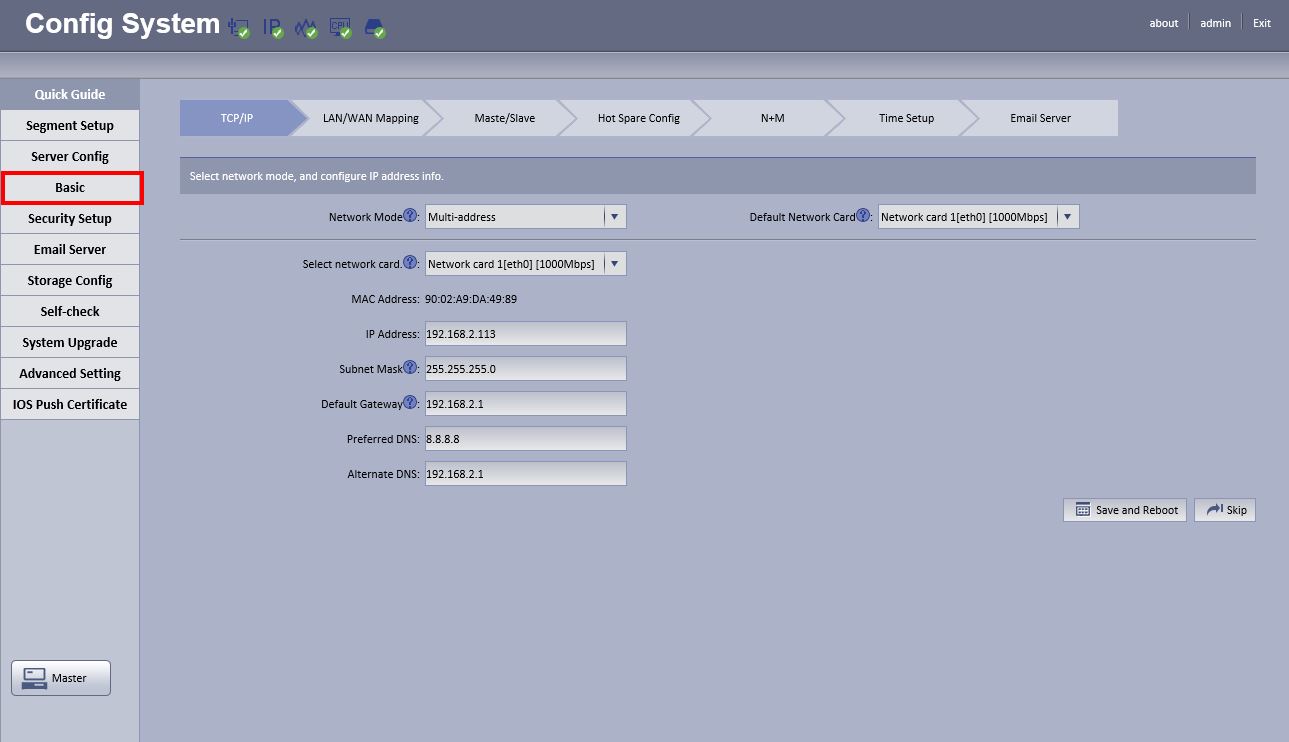Click the Master button at bottom left

point(61,678)
